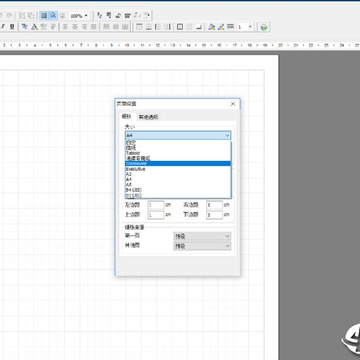Open the fill color bucket icon
Viewport: 360px width, 360px height.
point(211,27)
